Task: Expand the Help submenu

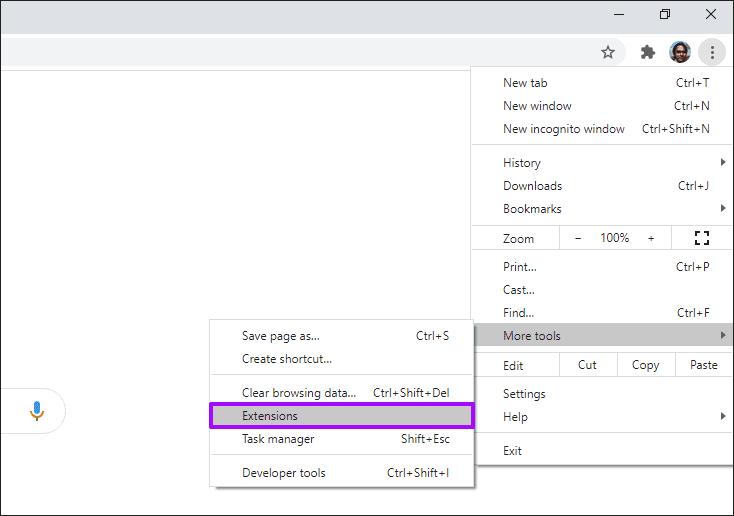Action: pyautogui.click(x=602, y=417)
